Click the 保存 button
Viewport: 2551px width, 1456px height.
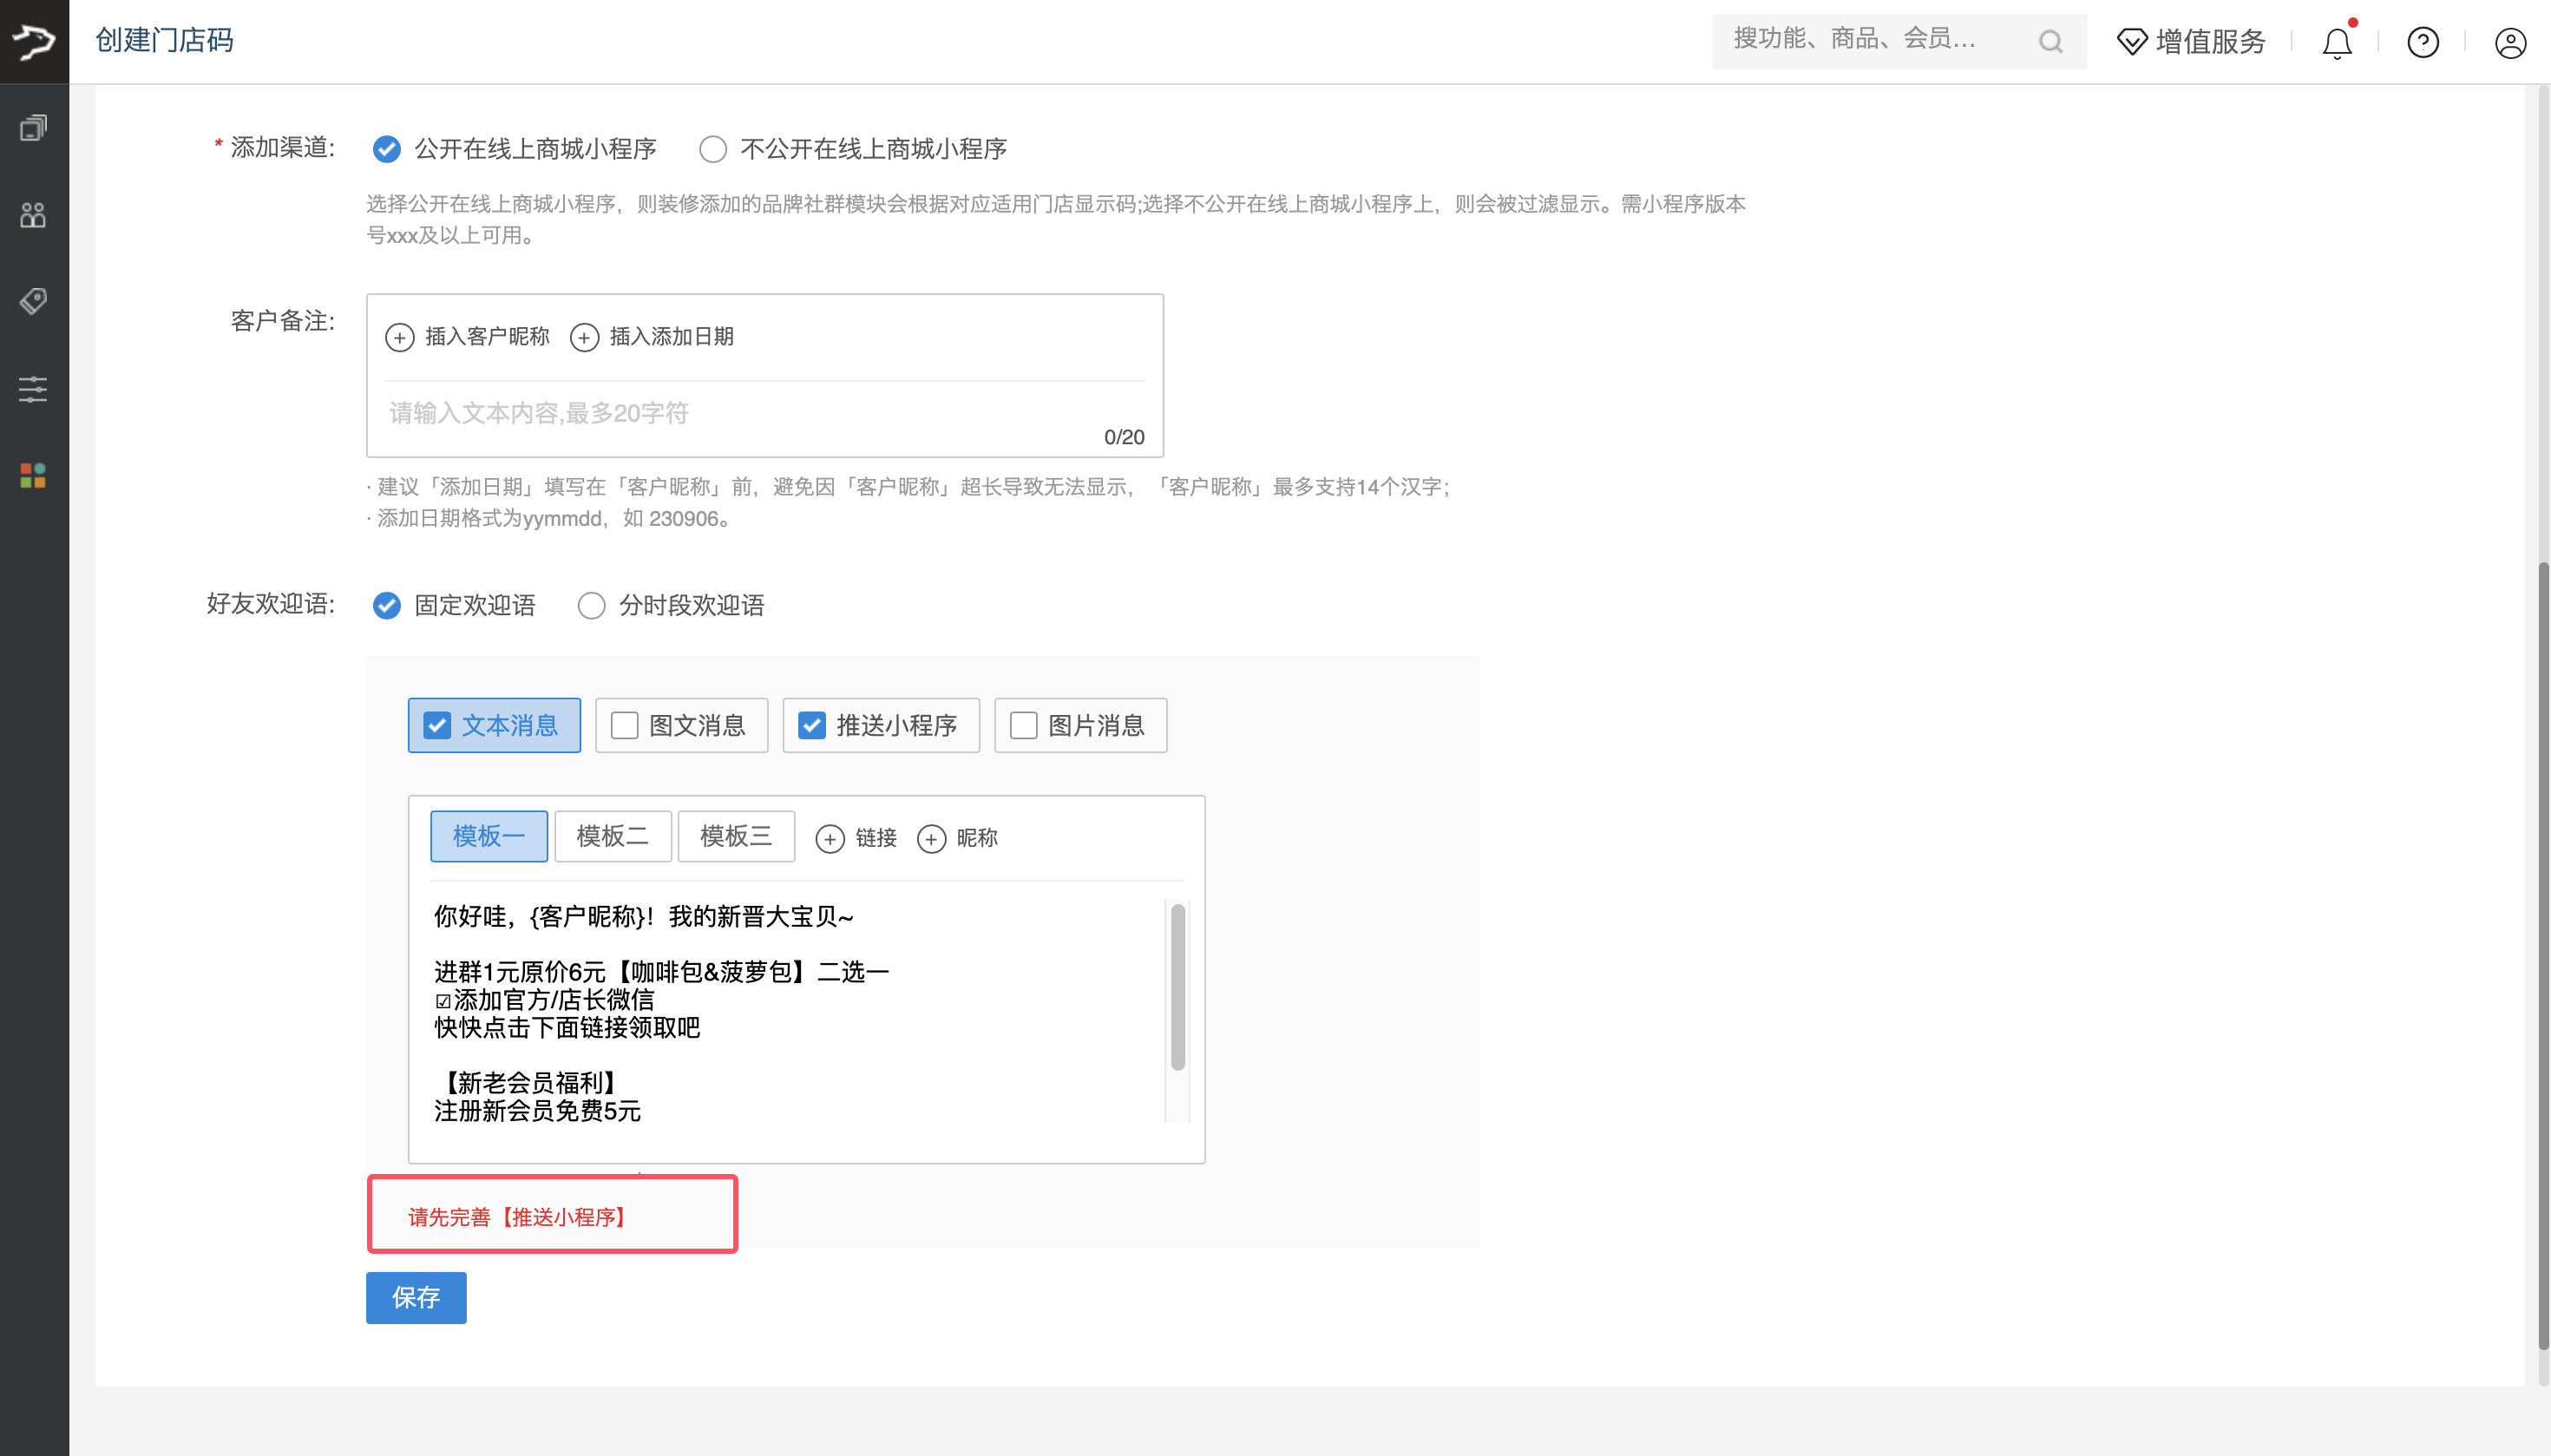click(x=416, y=1297)
